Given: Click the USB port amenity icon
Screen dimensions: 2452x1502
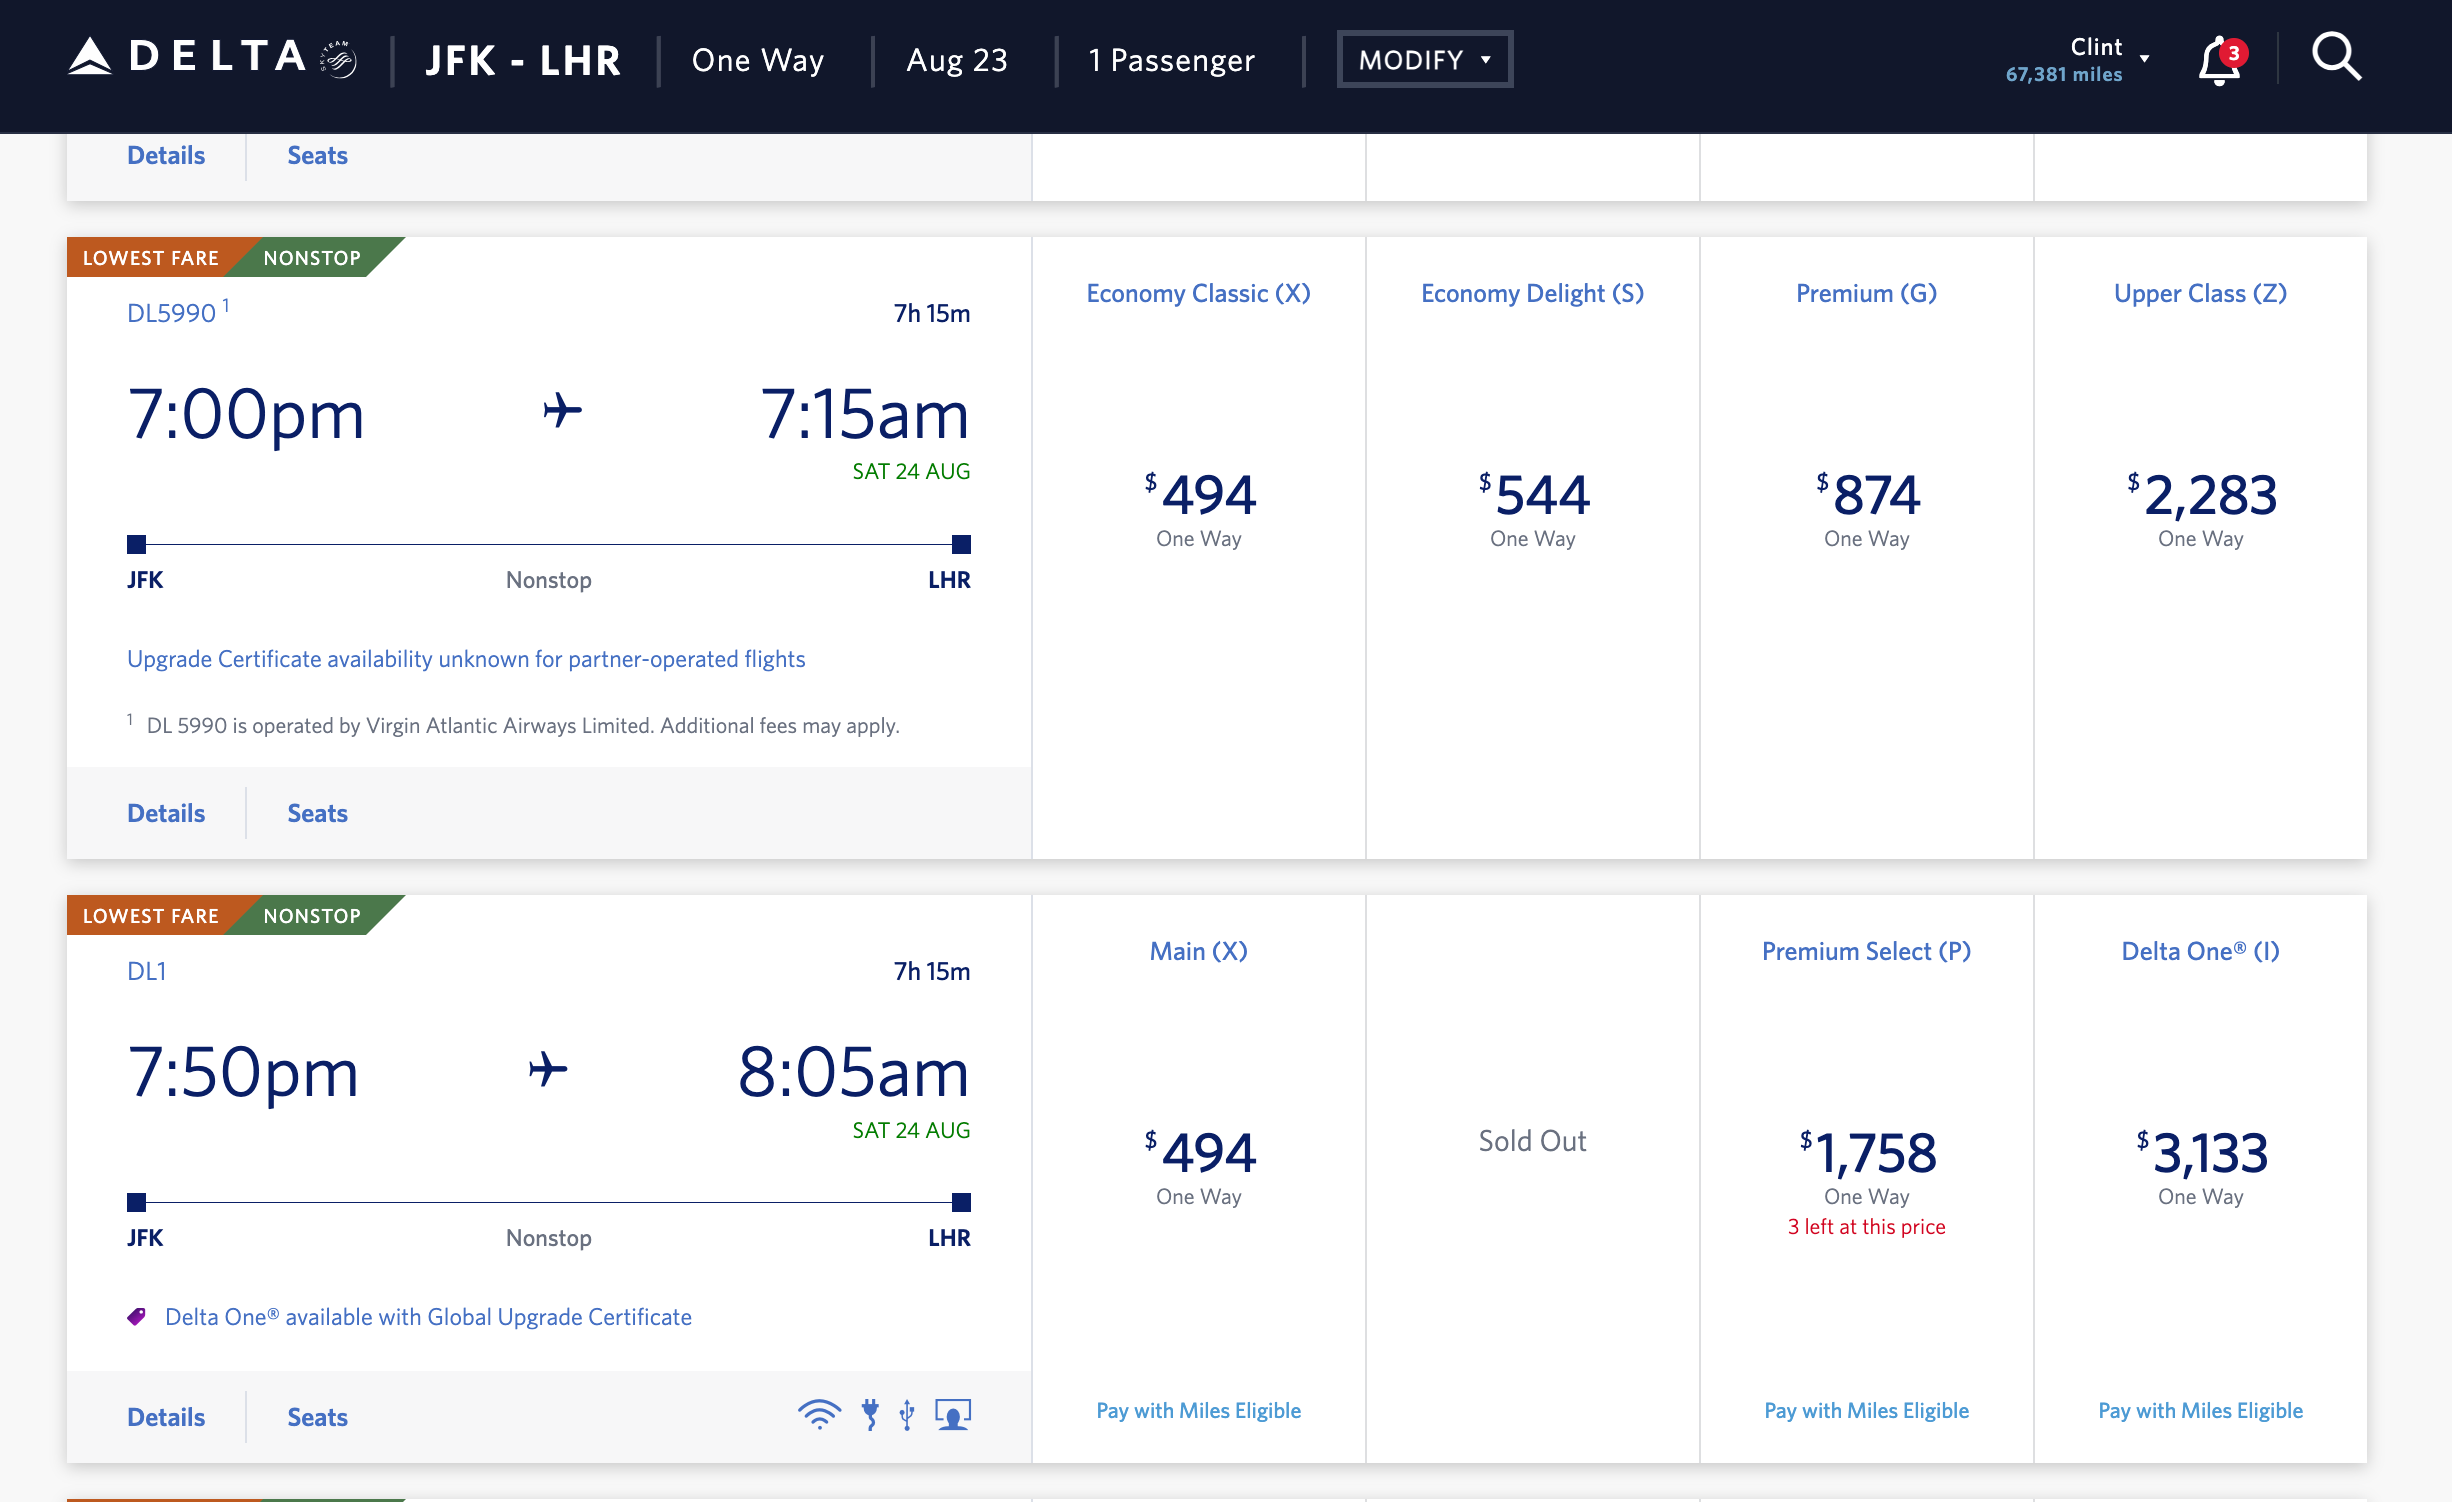Looking at the screenshot, I should pos(906,1414).
